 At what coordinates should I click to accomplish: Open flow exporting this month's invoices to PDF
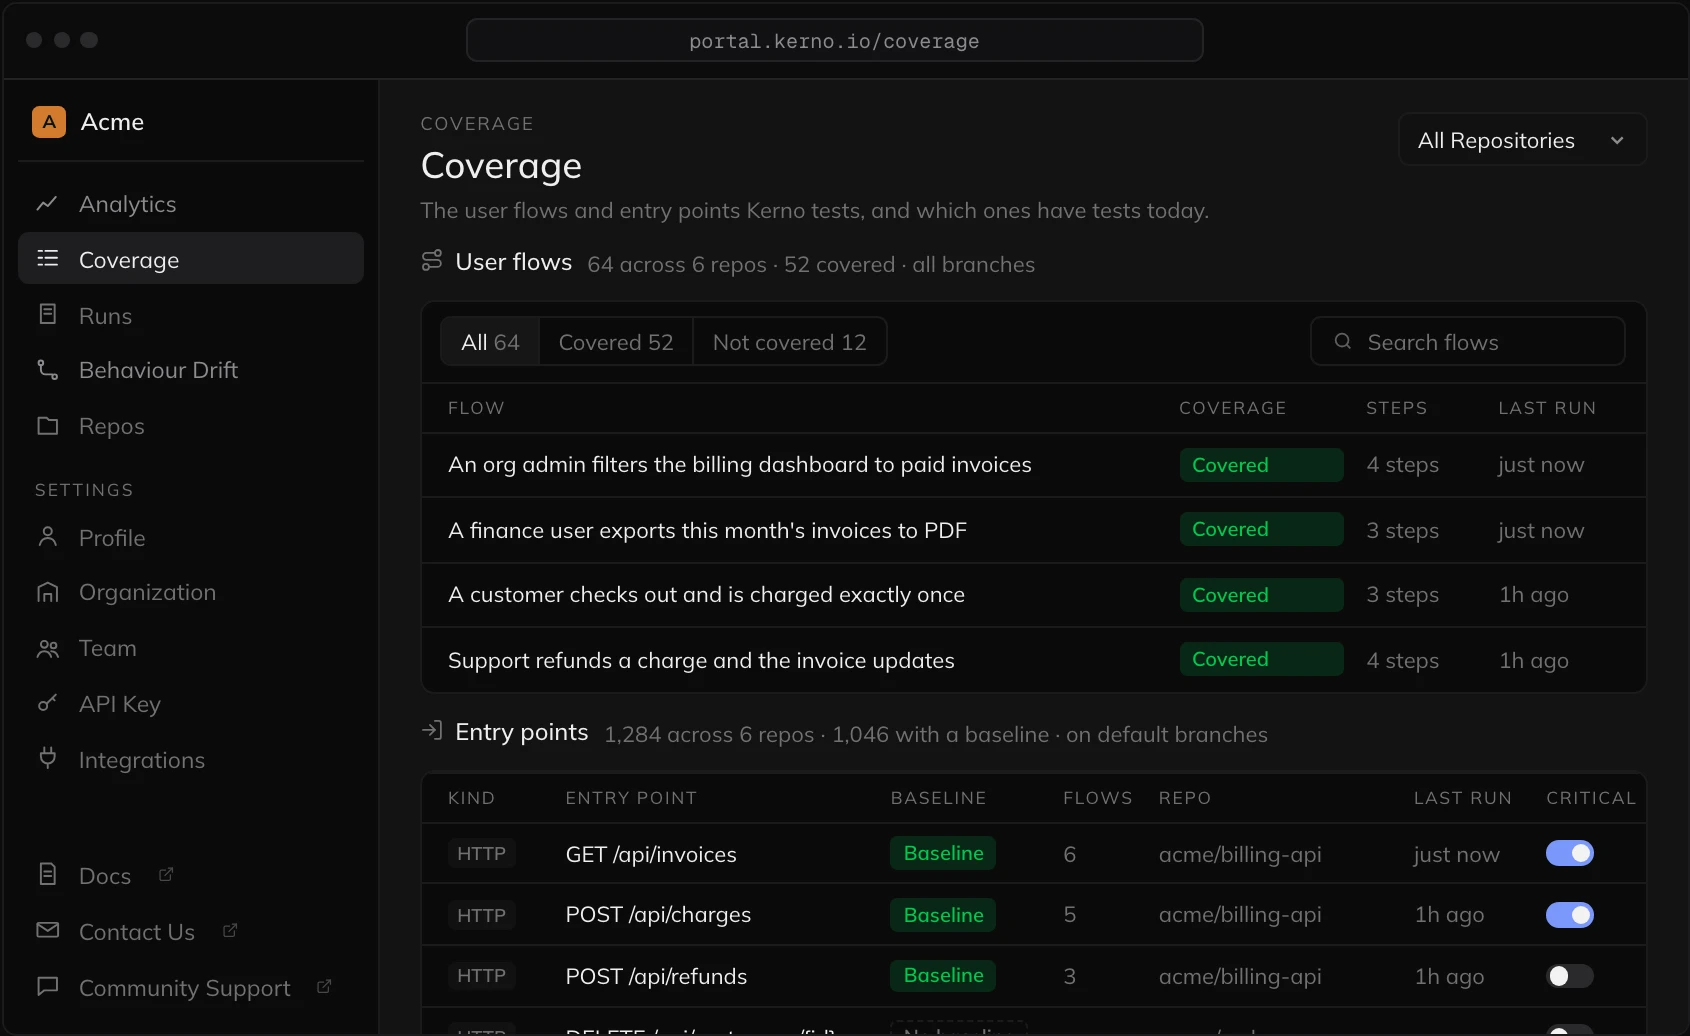click(x=1034, y=530)
